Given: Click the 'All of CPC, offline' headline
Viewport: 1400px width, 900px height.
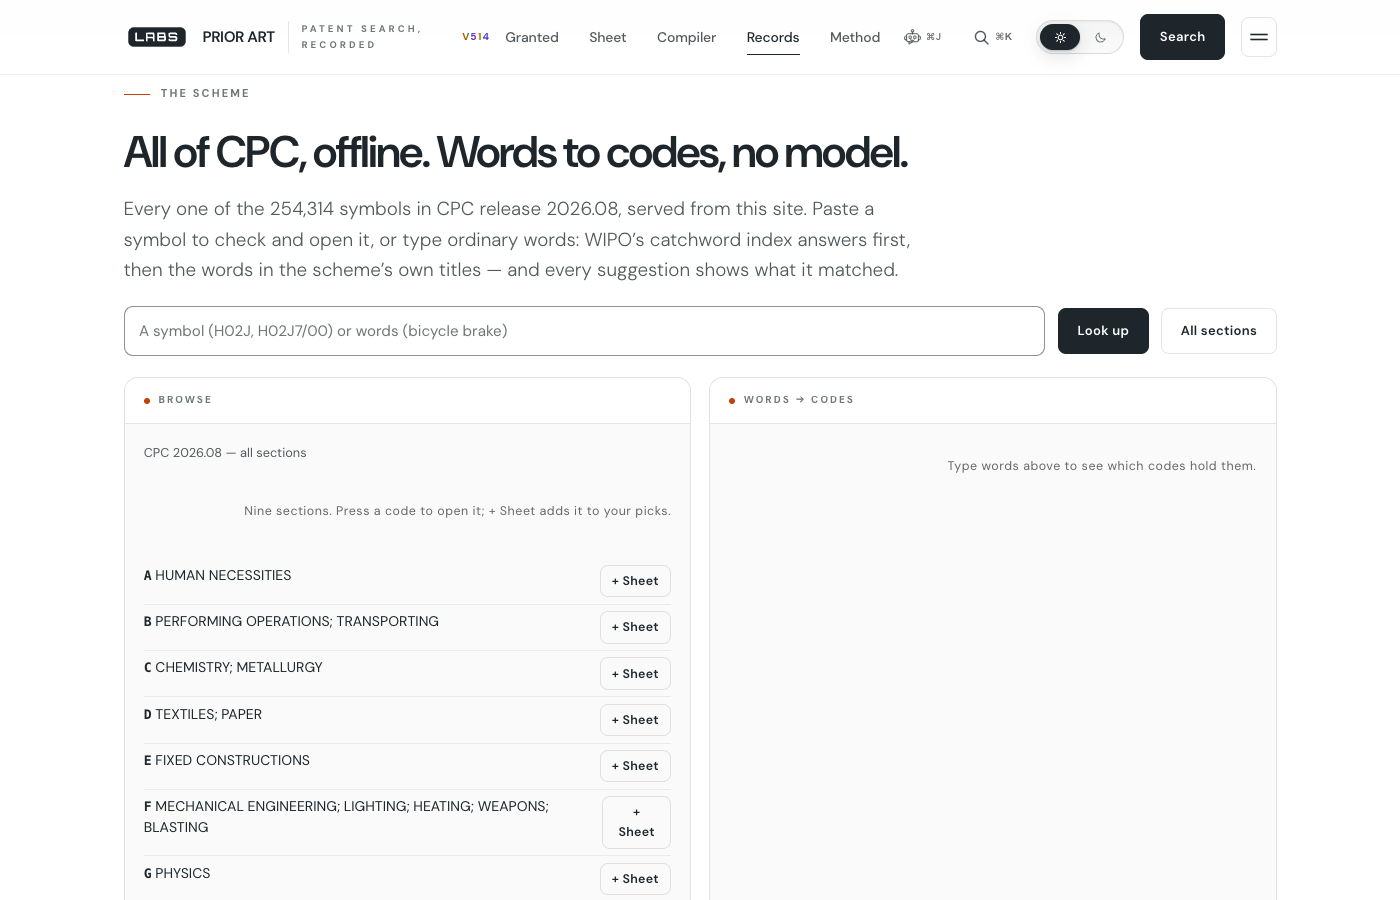Looking at the screenshot, I should coord(516,153).
